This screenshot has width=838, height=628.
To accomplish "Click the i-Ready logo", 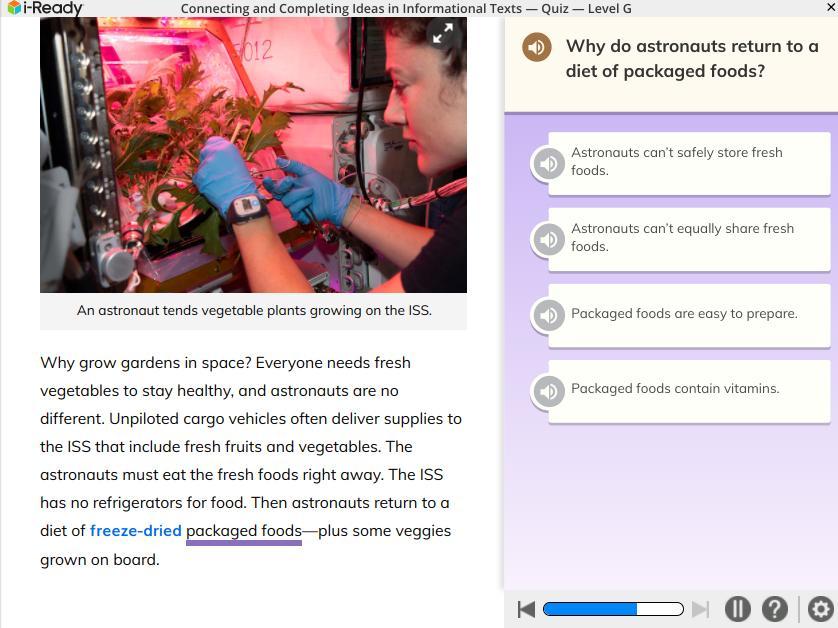I will coord(45,8).
